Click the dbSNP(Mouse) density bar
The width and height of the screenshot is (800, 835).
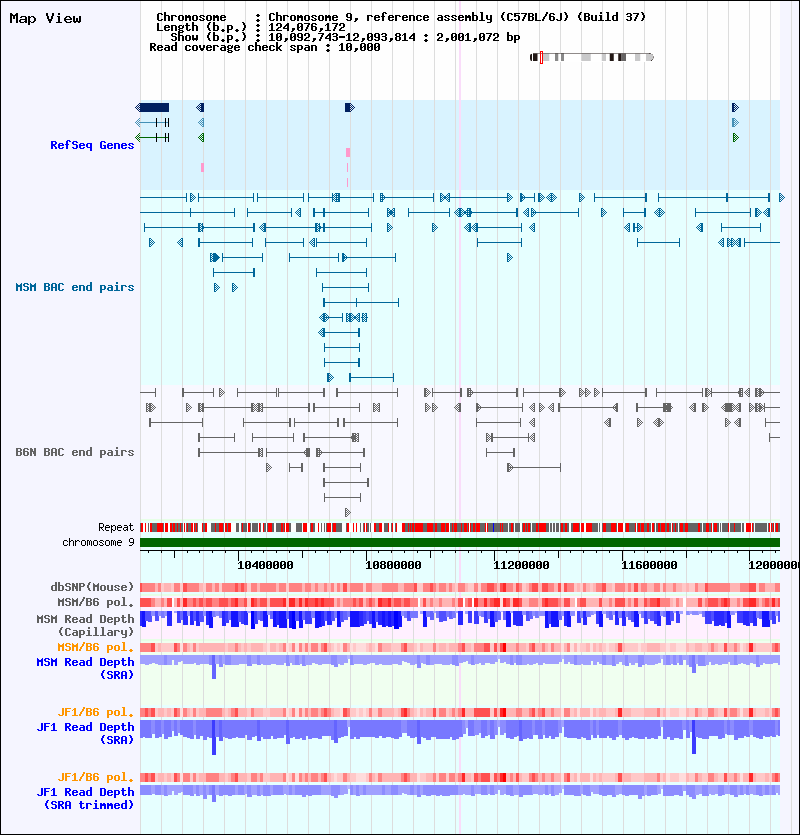click(460, 587)
